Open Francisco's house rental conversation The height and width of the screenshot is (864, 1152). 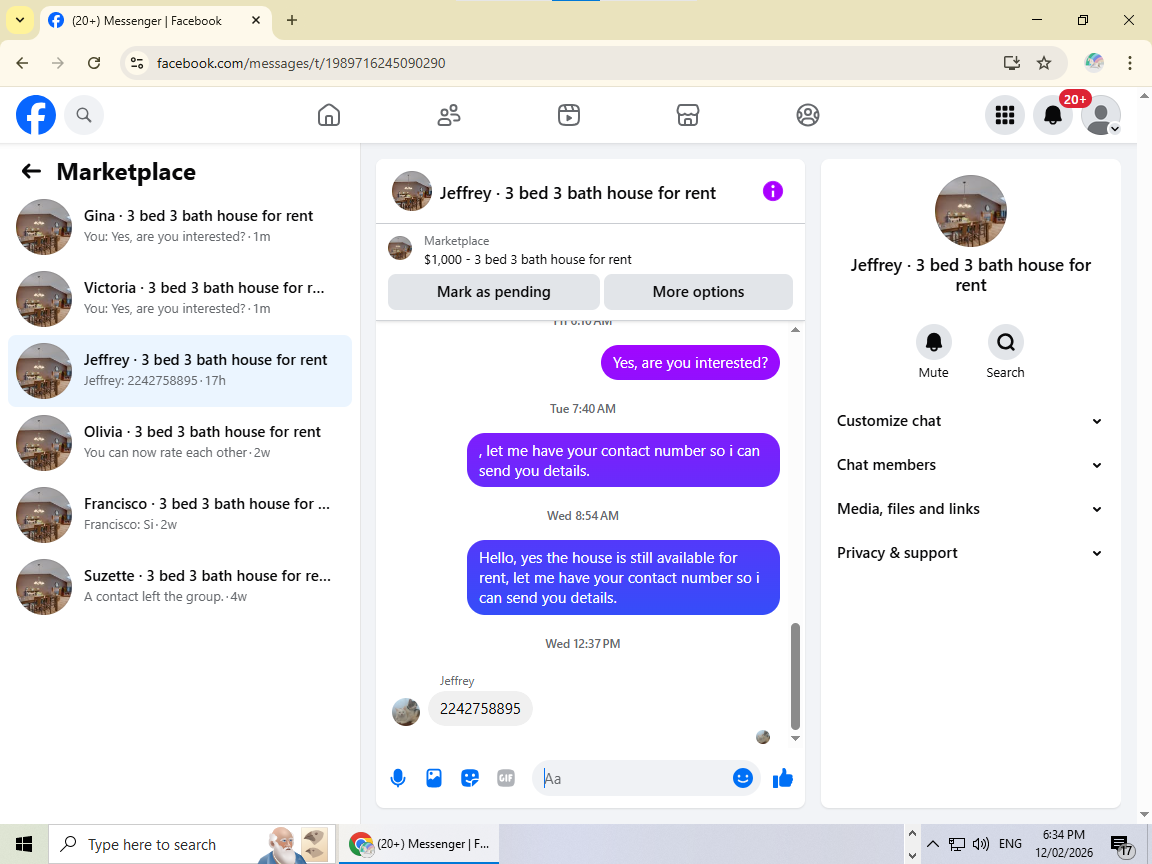(x=180, y=514)
